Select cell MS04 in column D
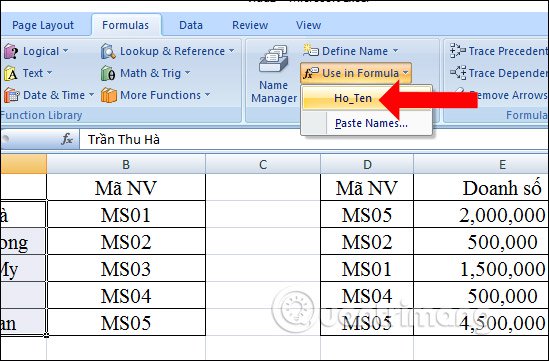Screen dimensions: 549x361 tap(367, 296)
